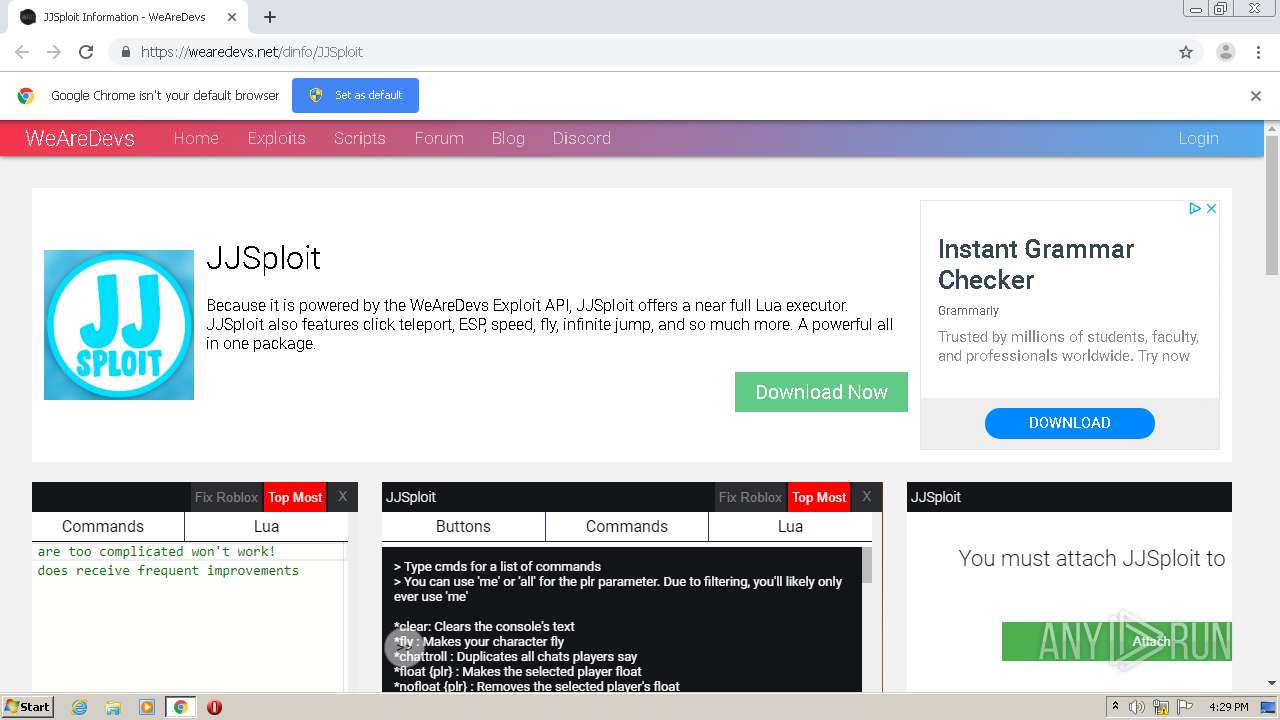1280x720 pixels.
Task: Click the padlock site security icon
Action: pos(125,52)
